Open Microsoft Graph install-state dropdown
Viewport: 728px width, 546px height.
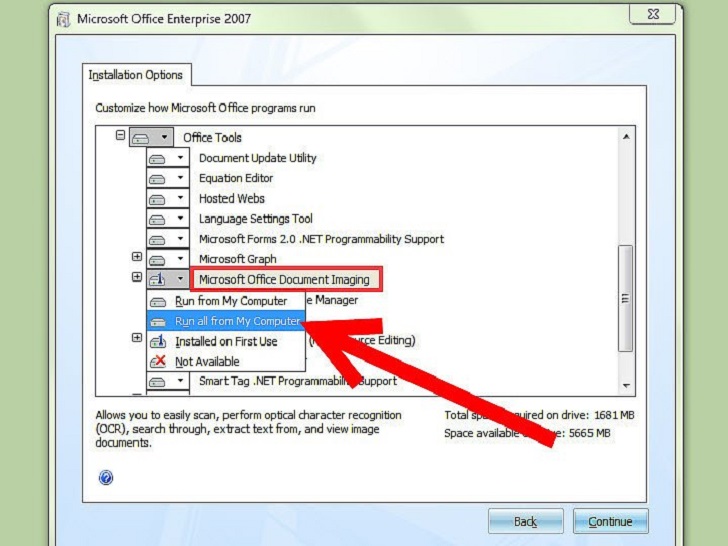click(x=168, y=259)
